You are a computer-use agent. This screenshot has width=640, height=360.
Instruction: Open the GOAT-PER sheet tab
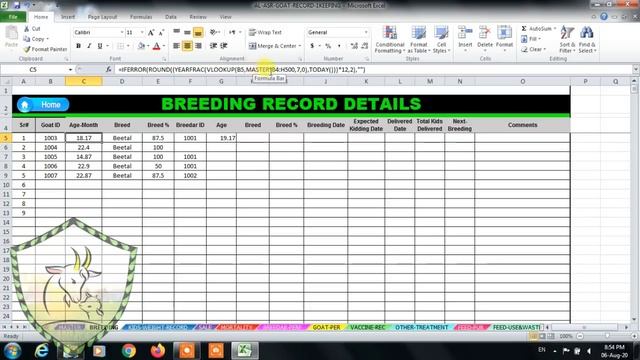[326, 327]
